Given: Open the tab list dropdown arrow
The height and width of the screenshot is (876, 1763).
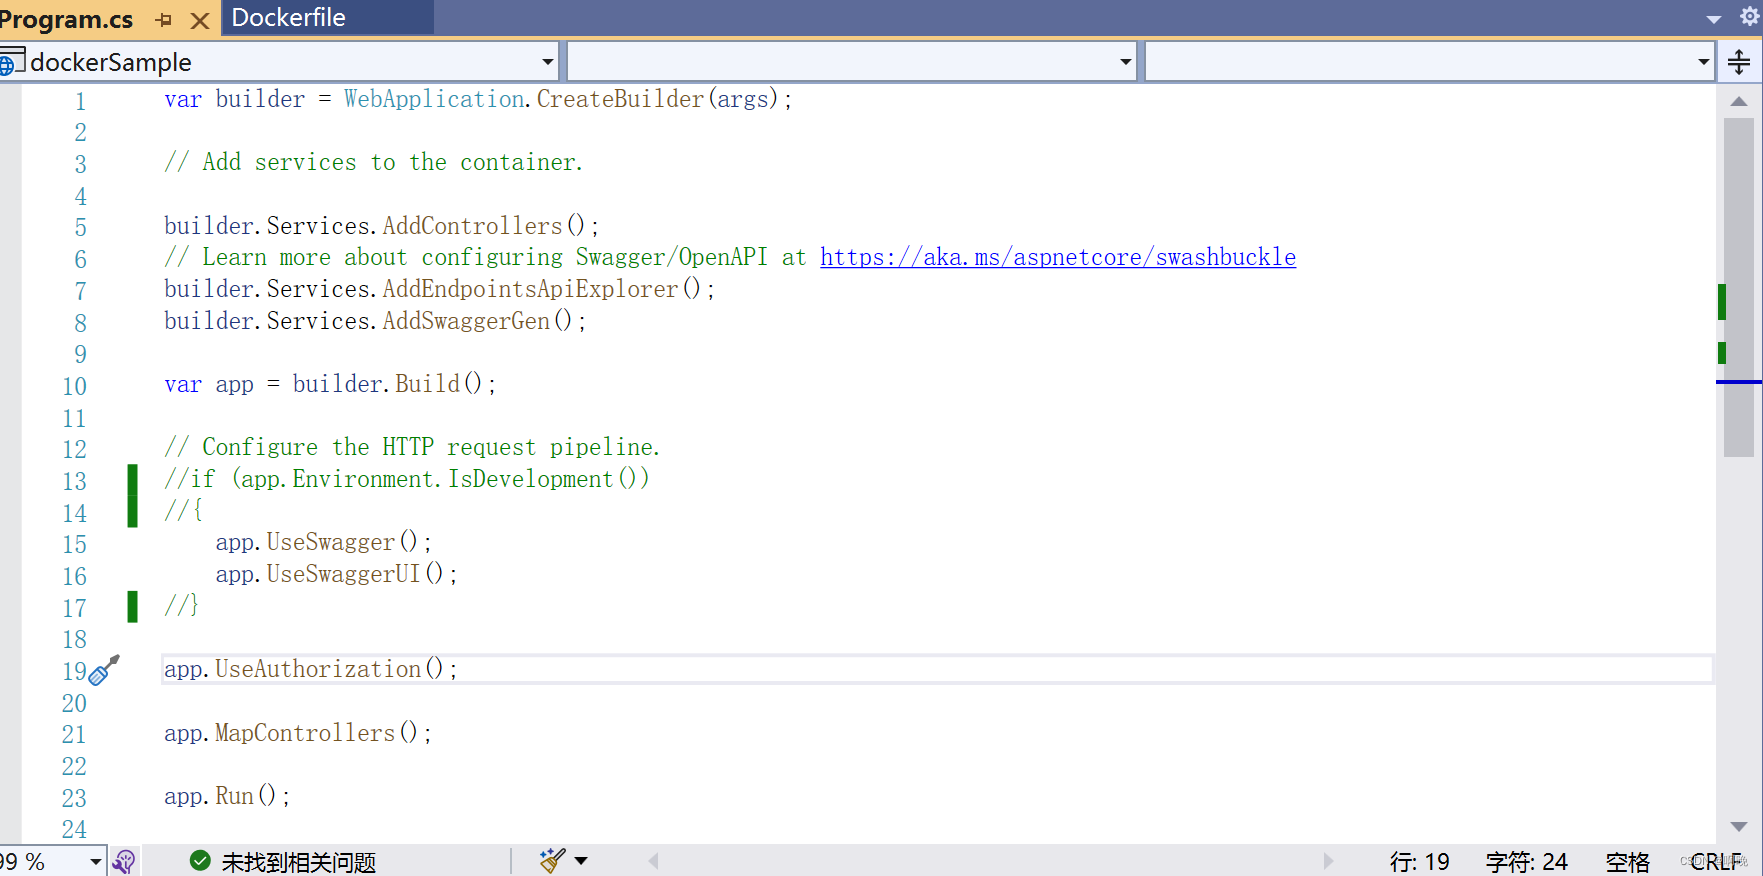Looking at the screenshot, I should [x=1713, y=19].
